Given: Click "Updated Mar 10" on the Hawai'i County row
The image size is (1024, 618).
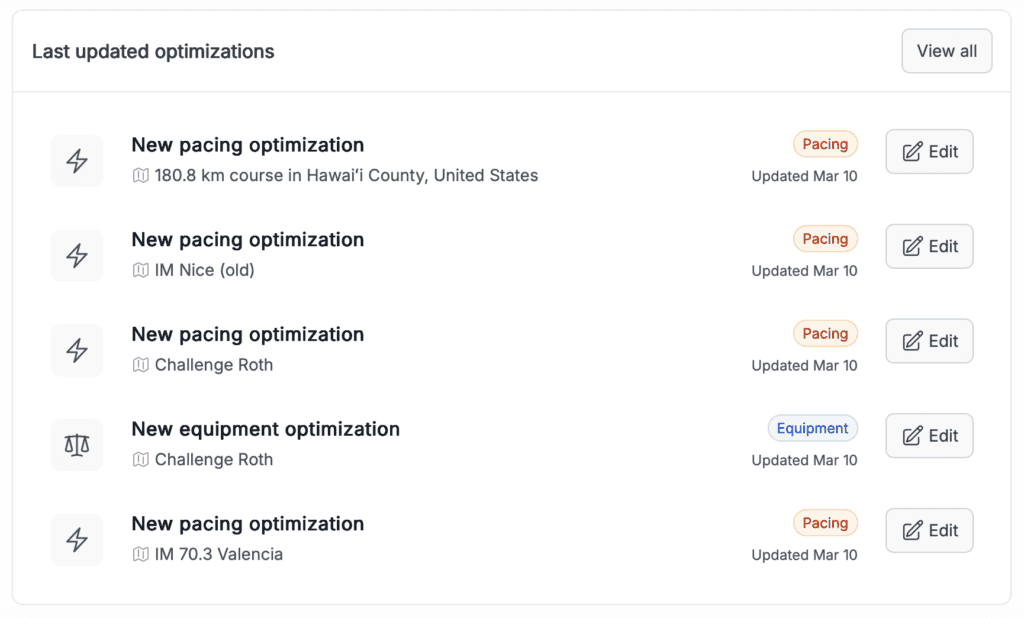Looking at the screenshot, I should (x=804, y=176).
